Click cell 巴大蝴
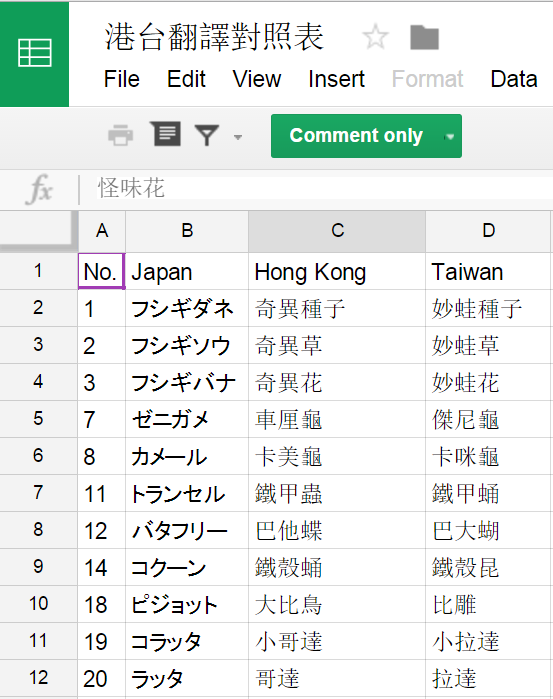The height and width of the screenshot is (699, 553). (x=488, y=530)
